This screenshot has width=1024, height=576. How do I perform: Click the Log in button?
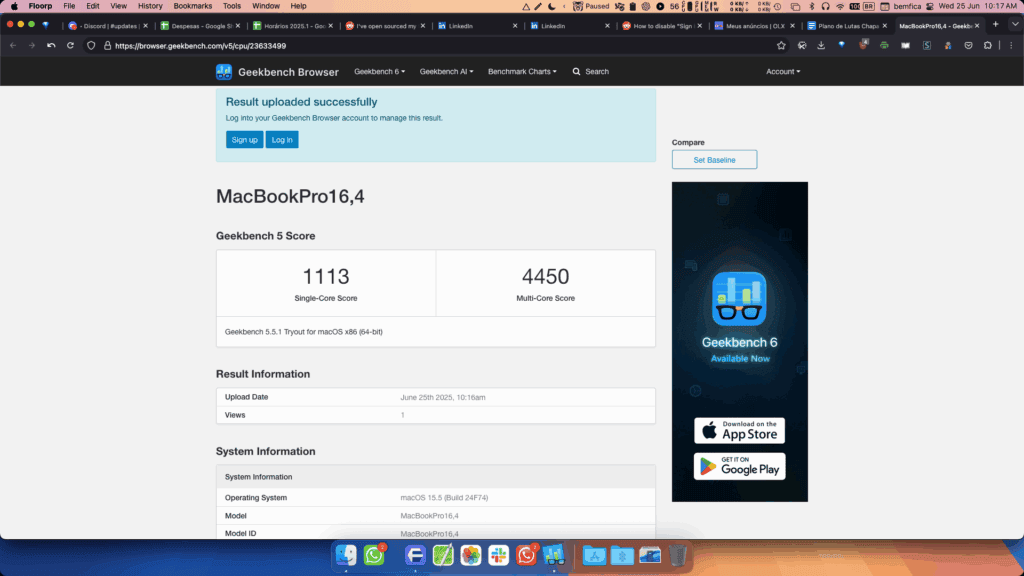click(x=282, y=140)
